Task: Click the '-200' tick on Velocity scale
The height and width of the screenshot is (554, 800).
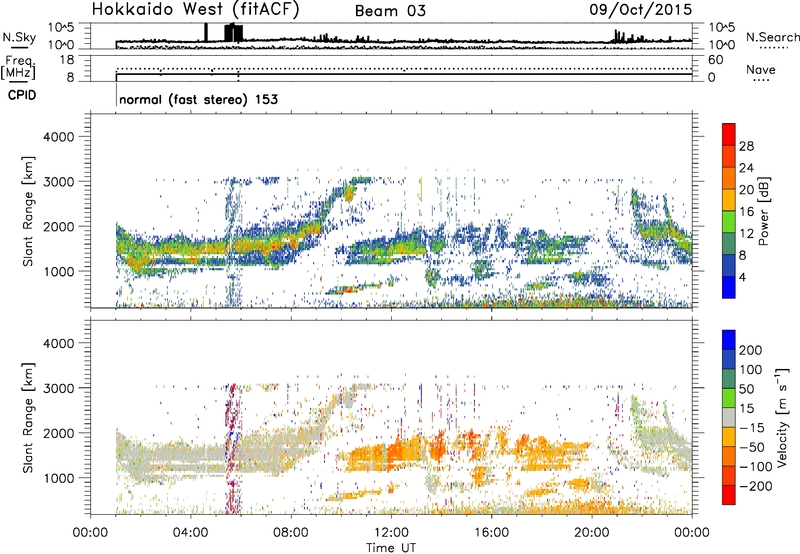Action: 756,486
